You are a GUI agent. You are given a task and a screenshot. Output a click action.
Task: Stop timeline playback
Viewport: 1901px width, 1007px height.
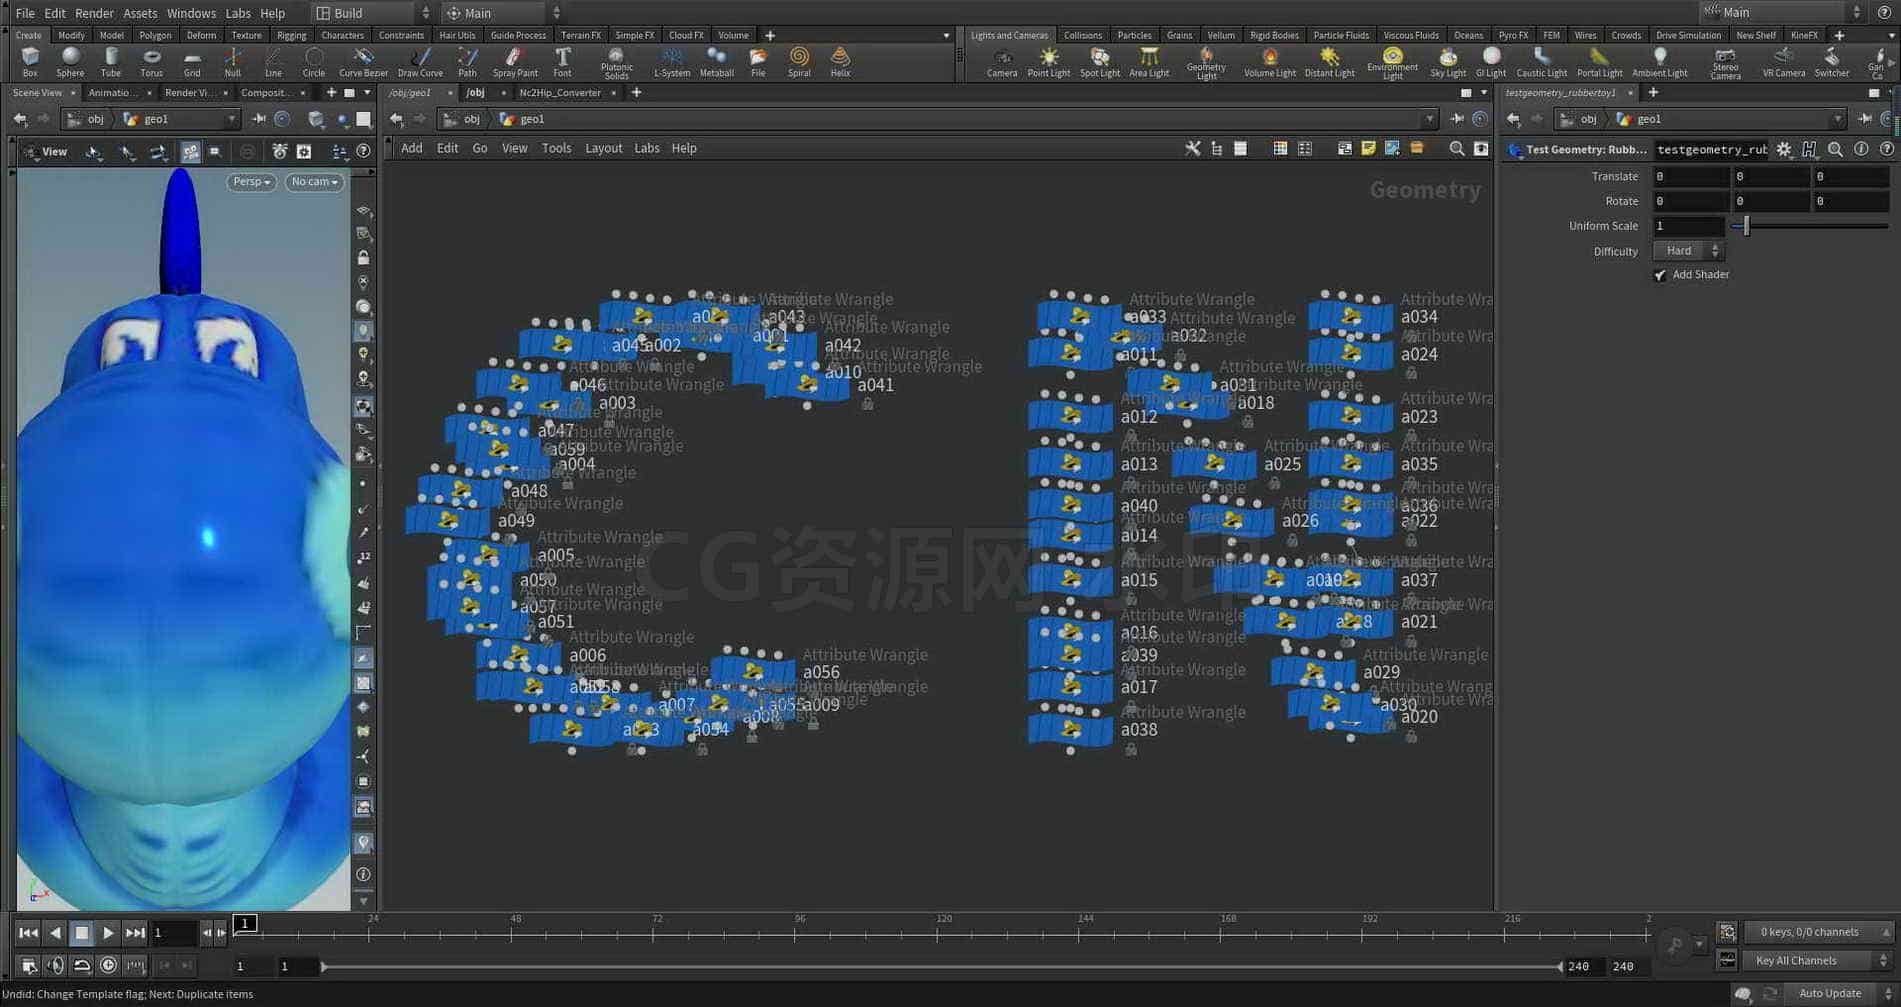82,933
